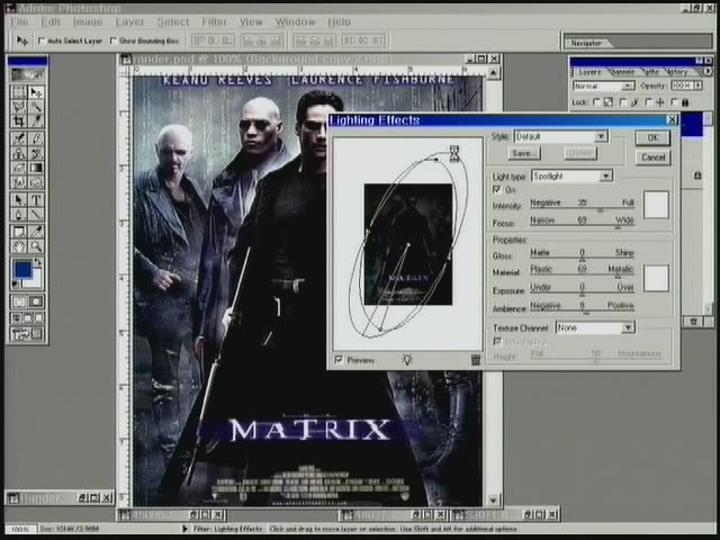The height and width of the screenshot is (540, 720).
Task: Click the document's scroll-down arrow
Action: 493,500
